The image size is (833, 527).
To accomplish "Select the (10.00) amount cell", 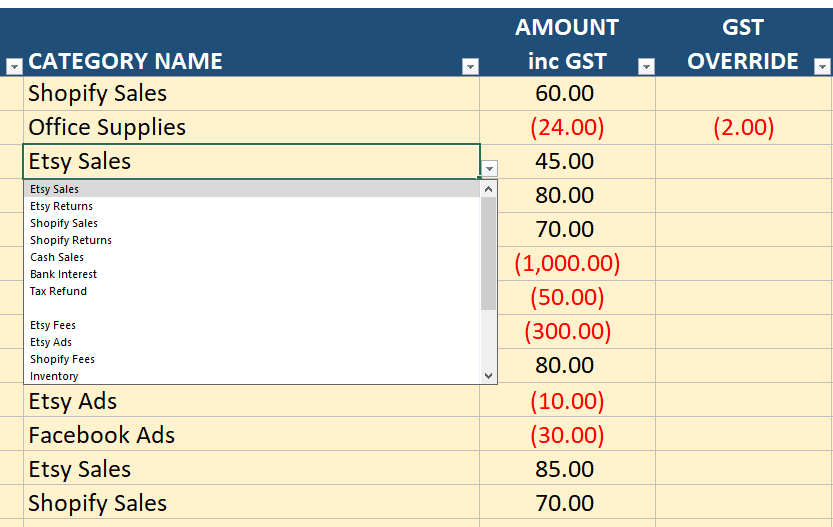I will (x=567, y=401).
